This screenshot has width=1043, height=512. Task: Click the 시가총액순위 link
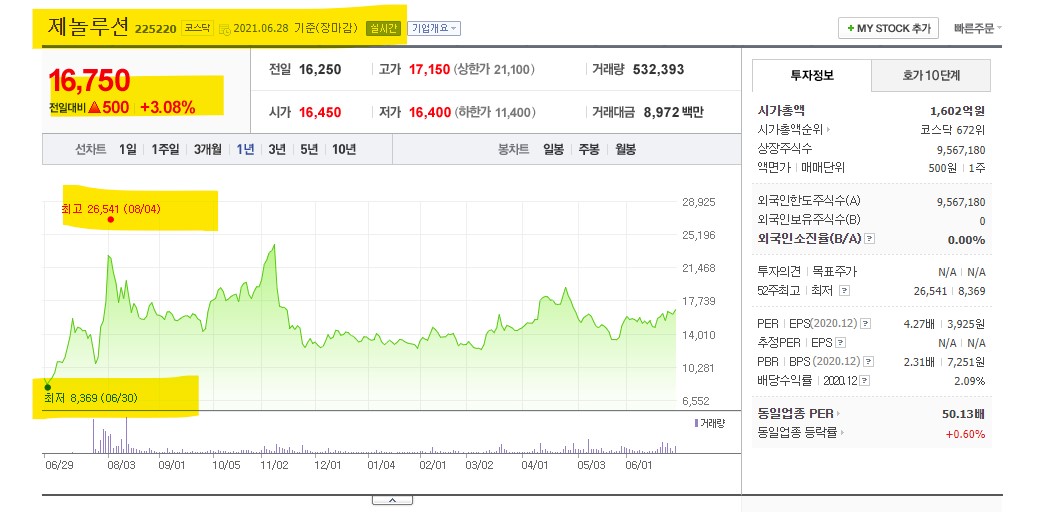coord(790,130)
